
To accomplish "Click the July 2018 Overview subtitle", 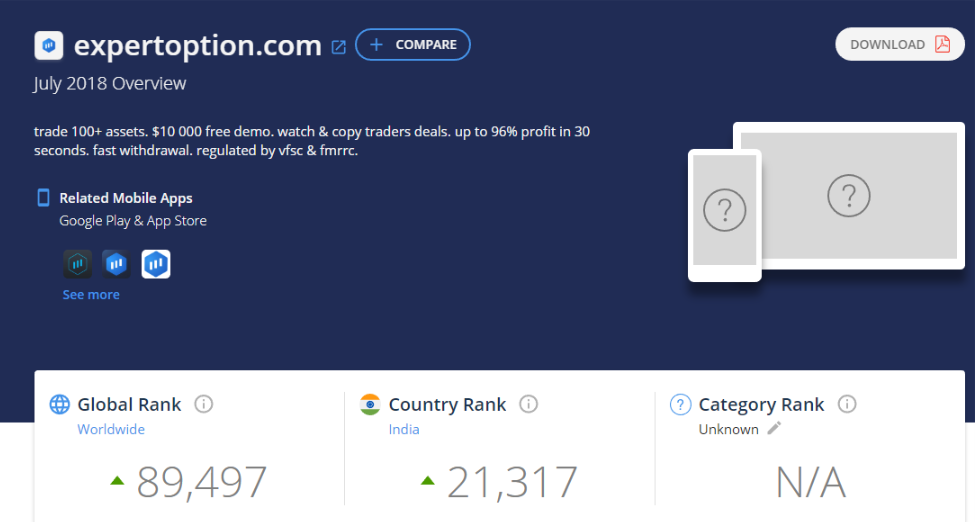I will [109, 83].
